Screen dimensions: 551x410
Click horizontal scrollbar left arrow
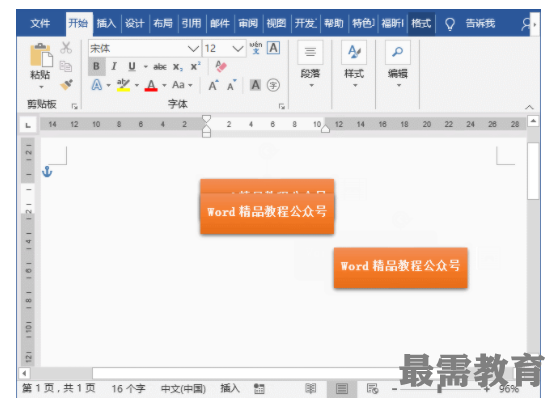24,373
